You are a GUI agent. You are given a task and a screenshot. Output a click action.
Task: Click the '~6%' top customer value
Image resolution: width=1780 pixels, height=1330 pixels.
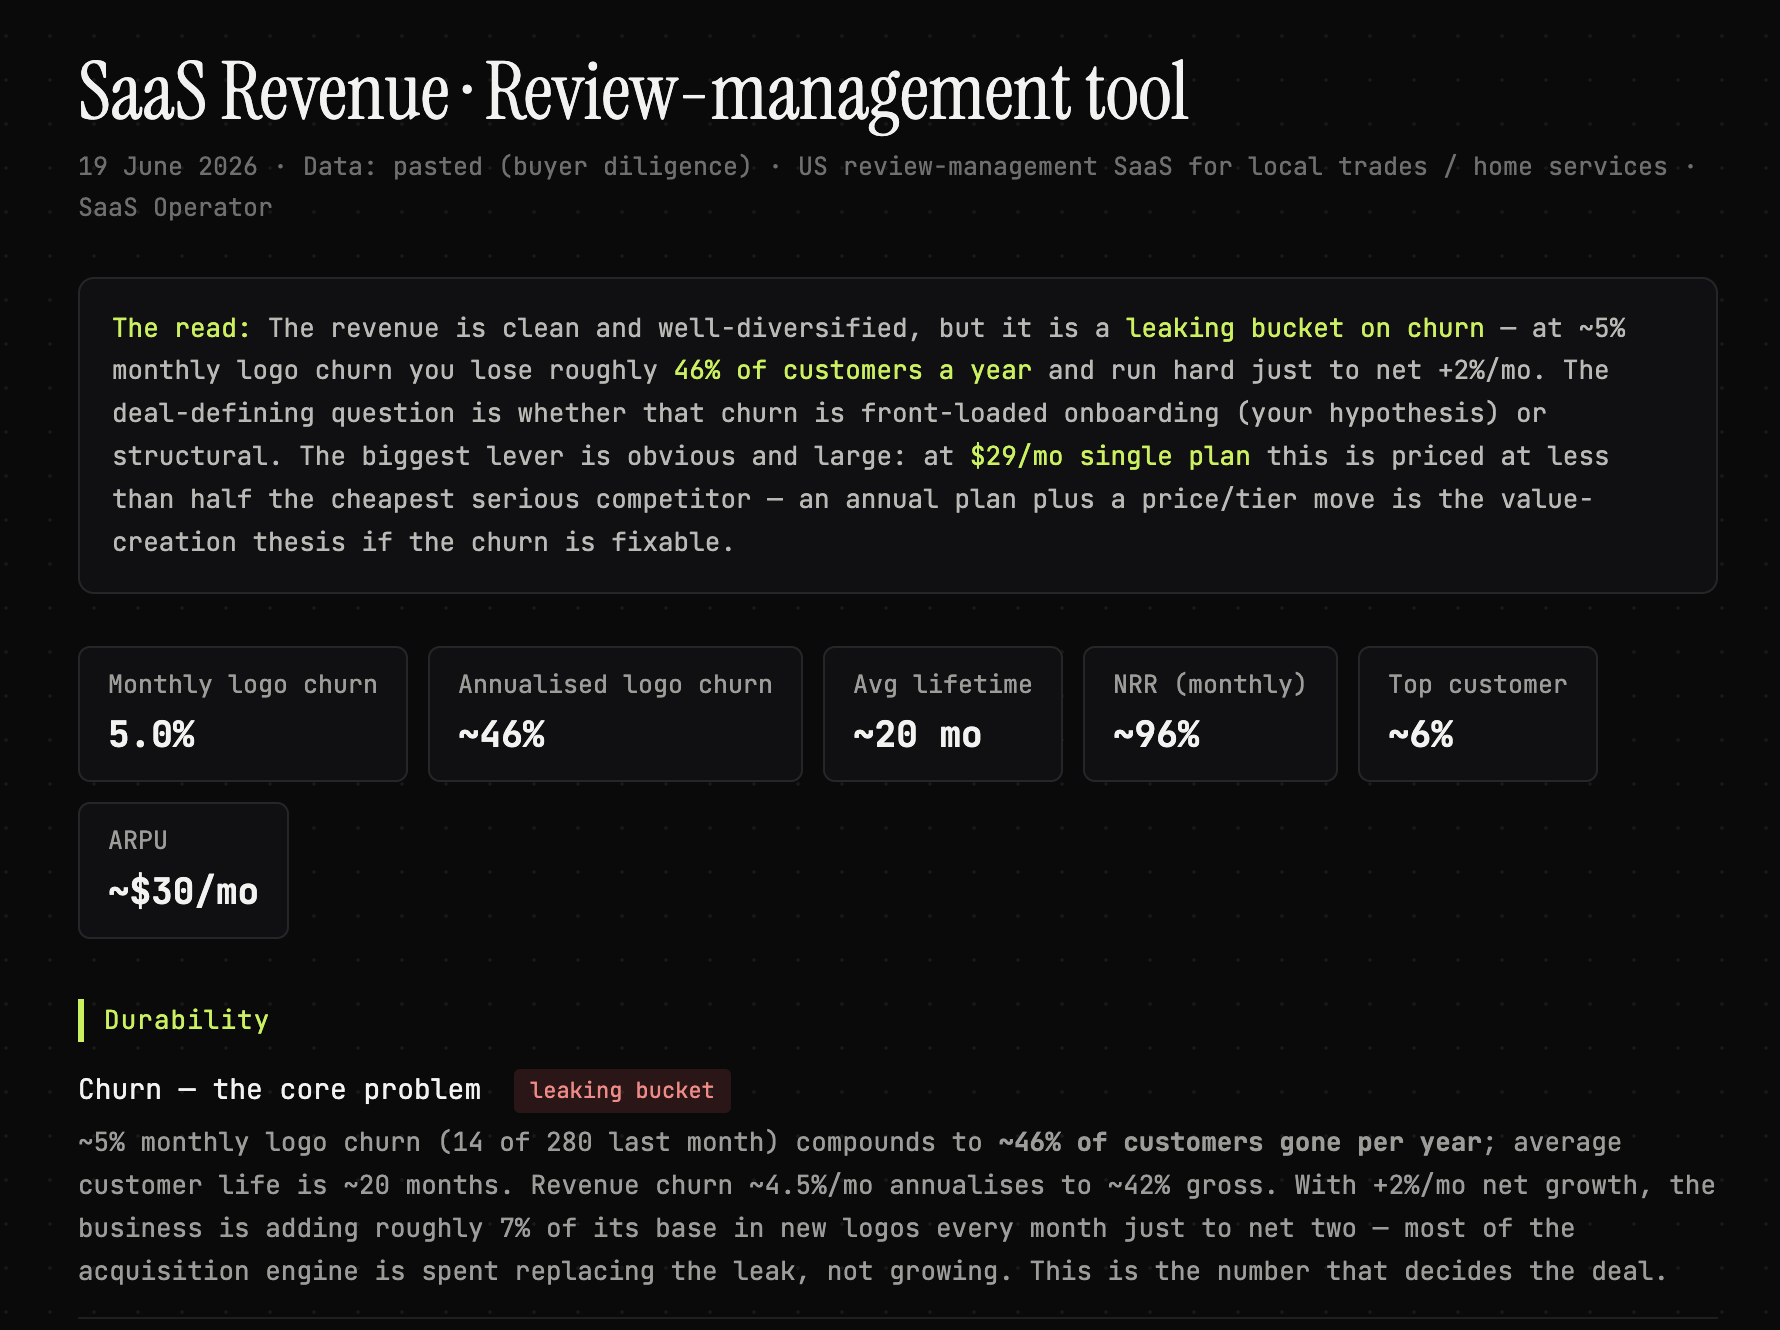click(x=1421, y=735)
